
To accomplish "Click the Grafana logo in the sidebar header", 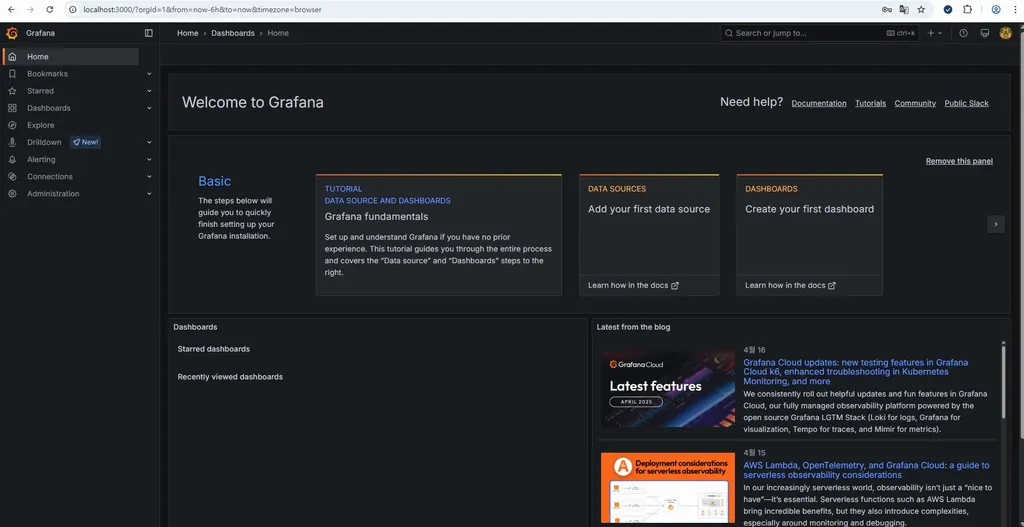I will pyautogui.click(x=12, y=33).
